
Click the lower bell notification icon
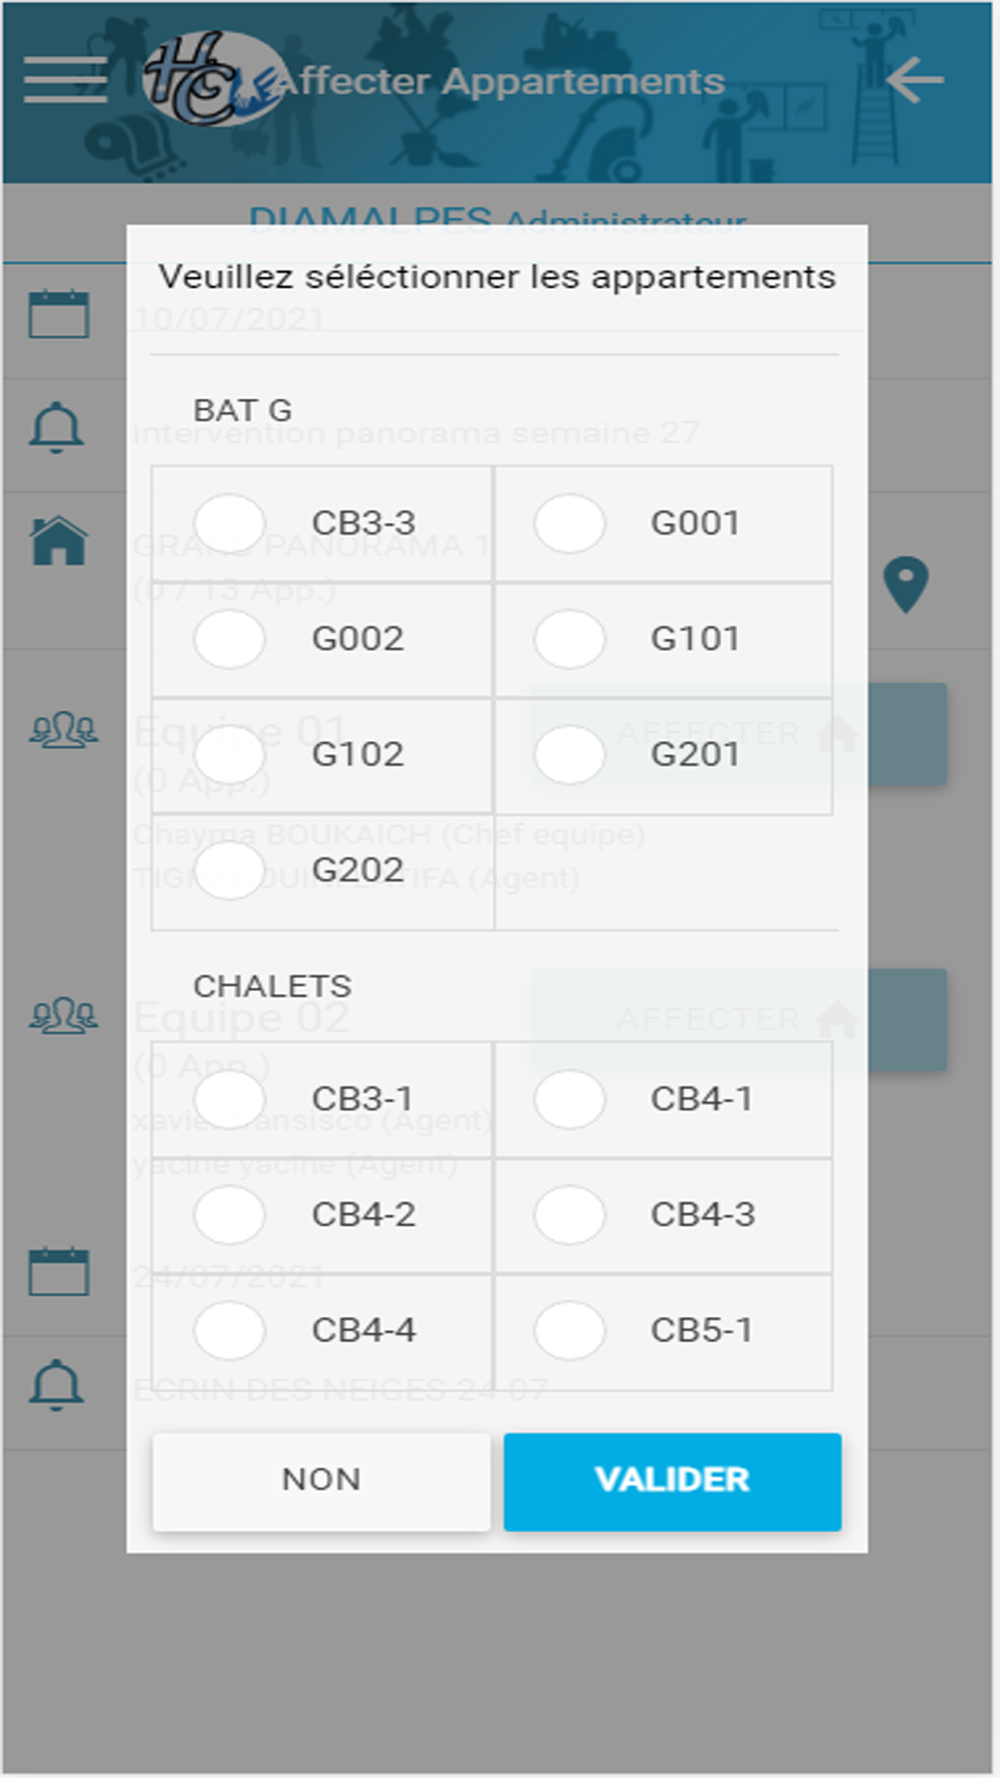[56, 1386]
